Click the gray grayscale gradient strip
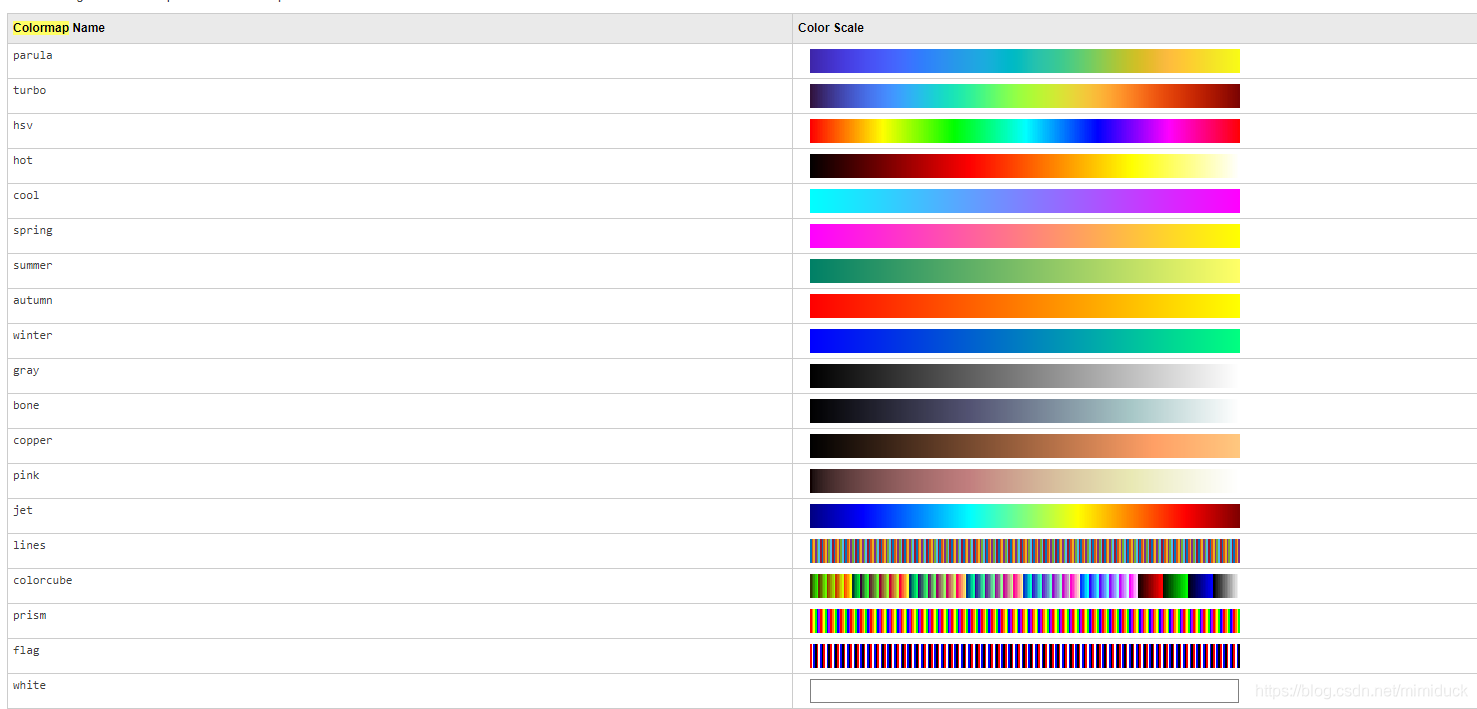 click(1024, 375)
